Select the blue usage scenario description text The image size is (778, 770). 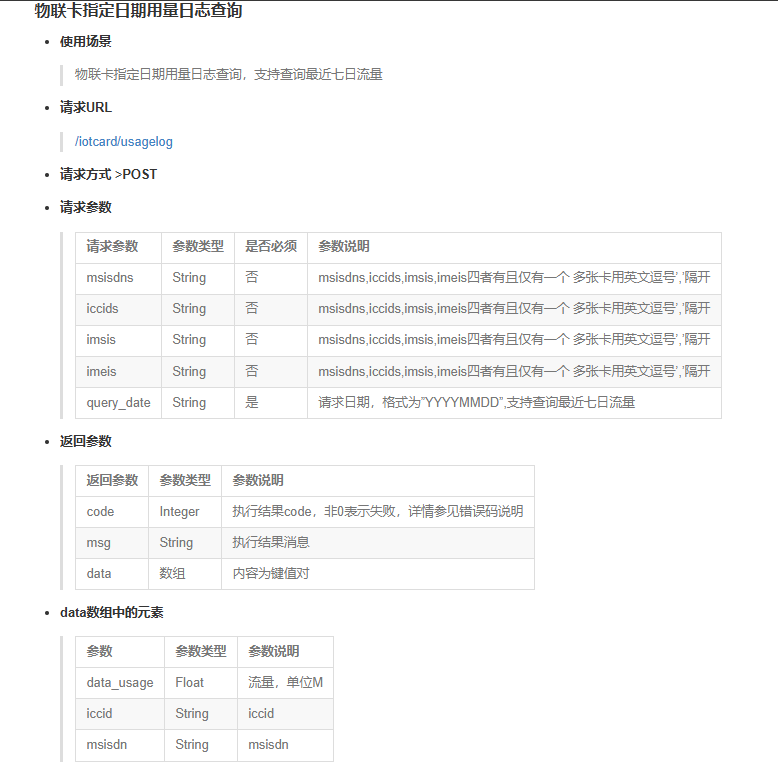(x=229, y=74)
